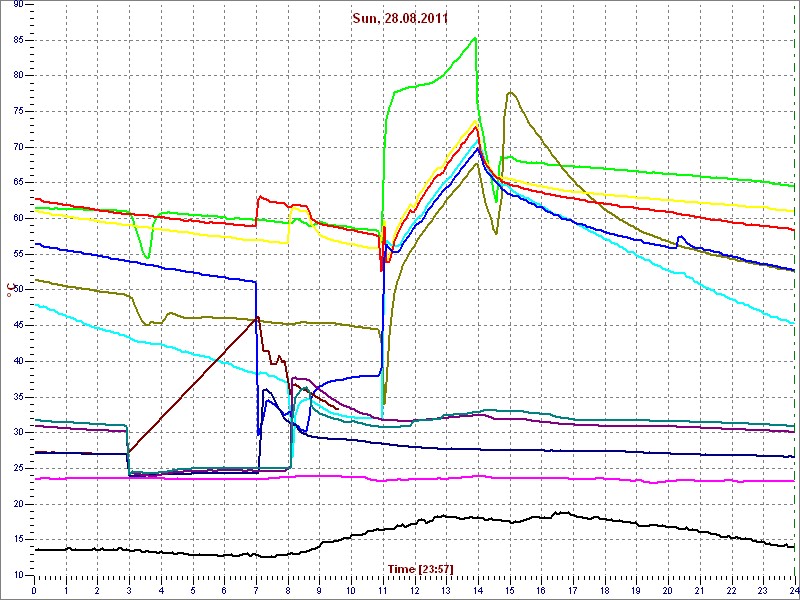
Task: Select hour '17' on the time axis
Action: (x=572, y=591)
